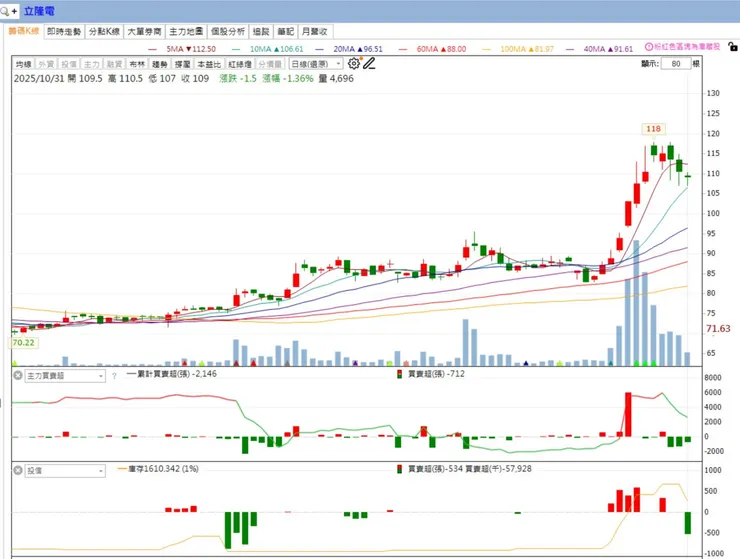Toggle the 外資 overlay button
740x559 pixels.
(46, 64)
